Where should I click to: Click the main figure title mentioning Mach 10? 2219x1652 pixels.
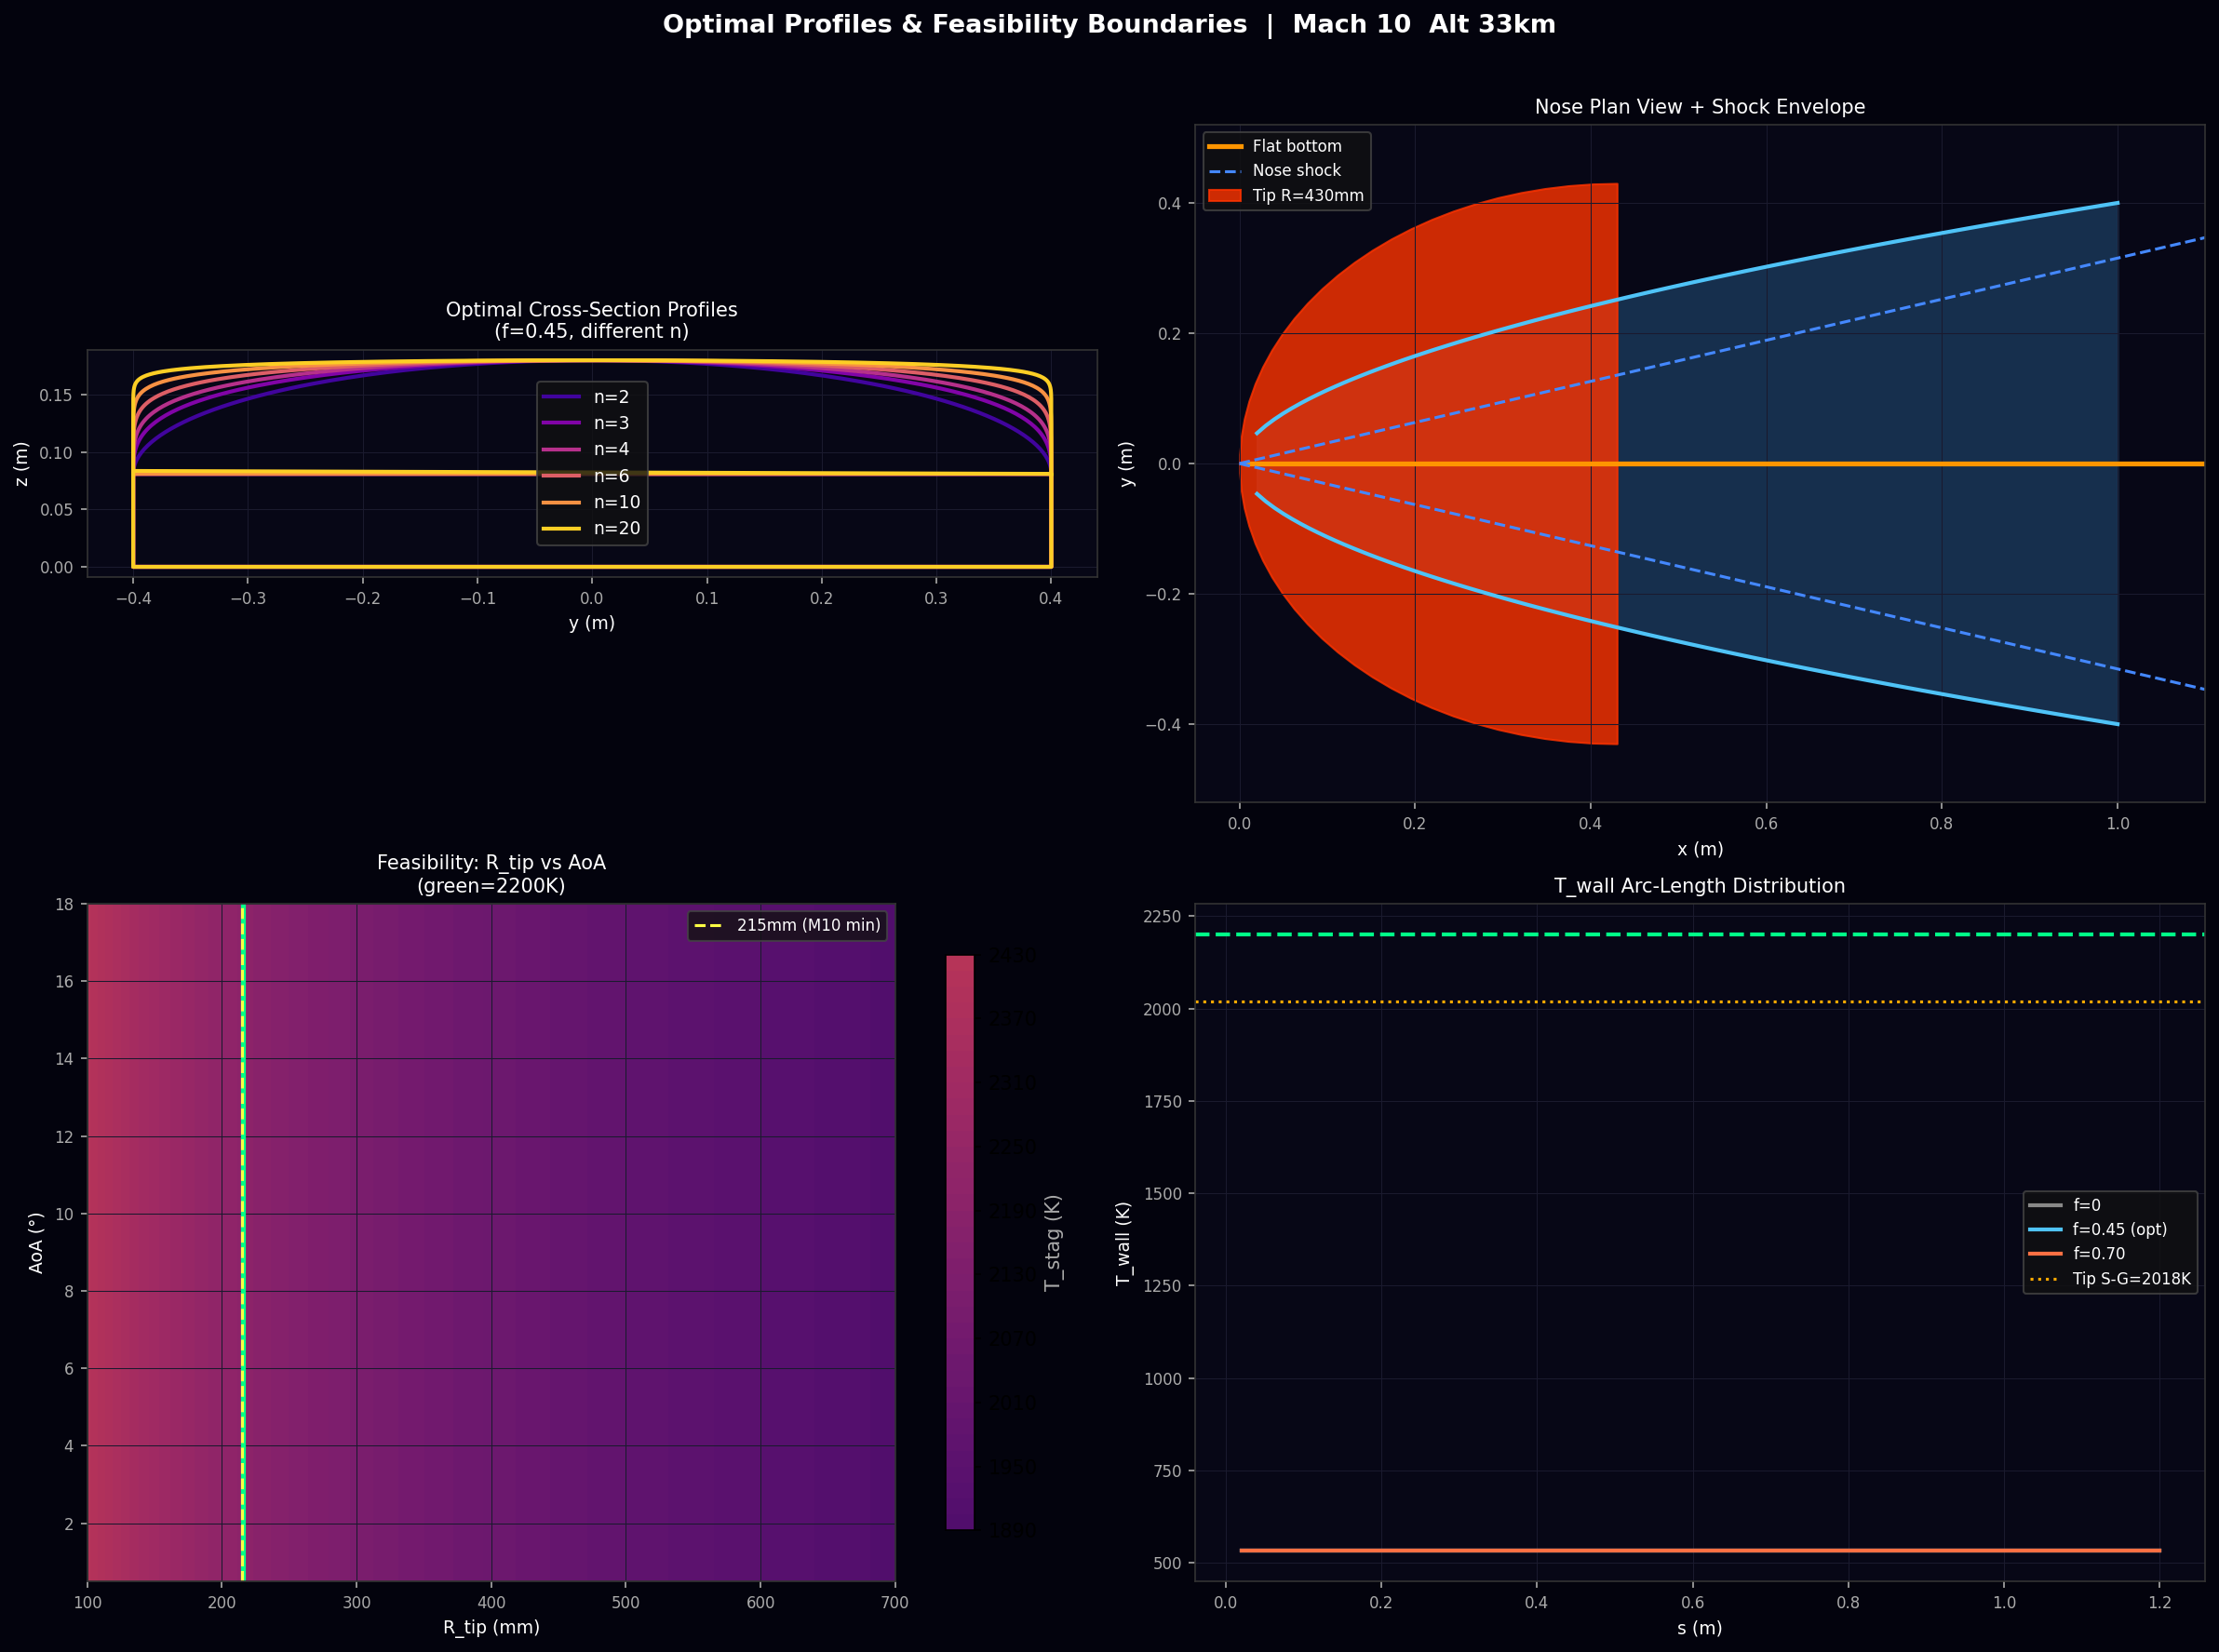tap(1109, 25)
